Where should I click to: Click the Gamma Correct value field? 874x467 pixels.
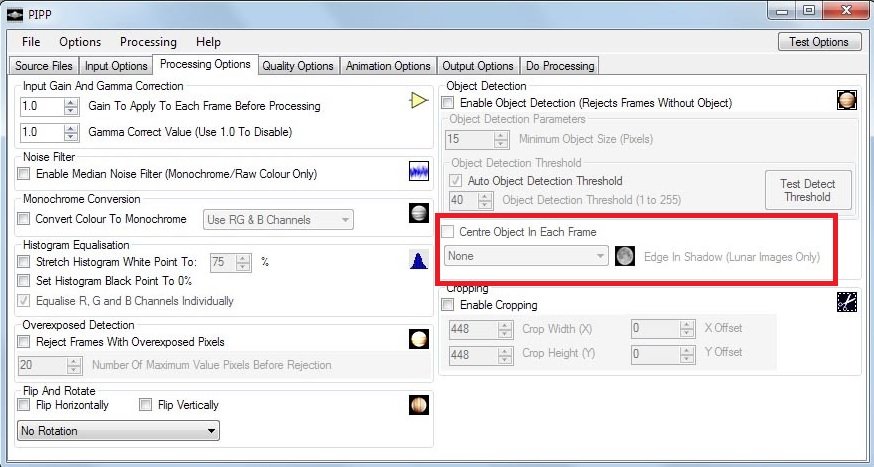coord(42,133)
